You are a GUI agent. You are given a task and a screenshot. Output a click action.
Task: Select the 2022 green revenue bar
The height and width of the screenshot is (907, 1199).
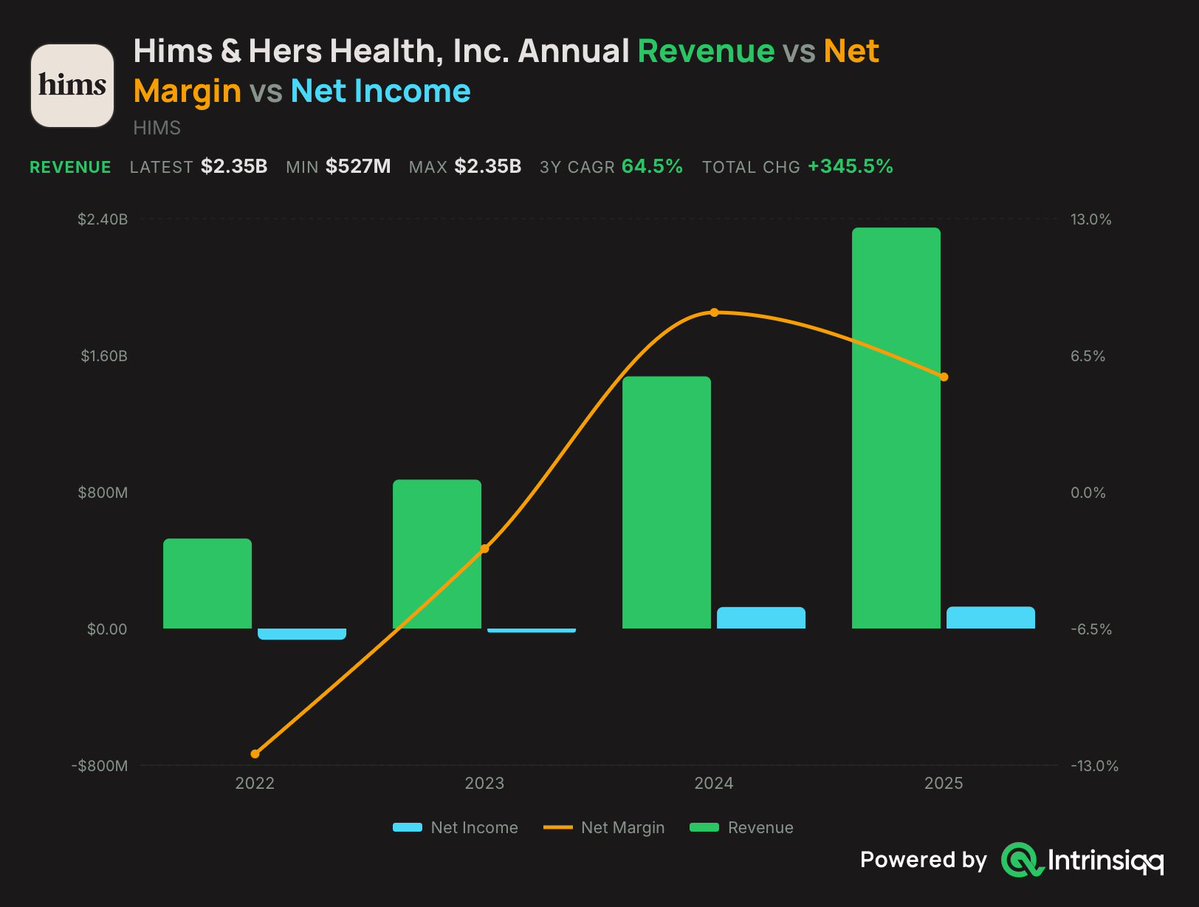(207, 584)
